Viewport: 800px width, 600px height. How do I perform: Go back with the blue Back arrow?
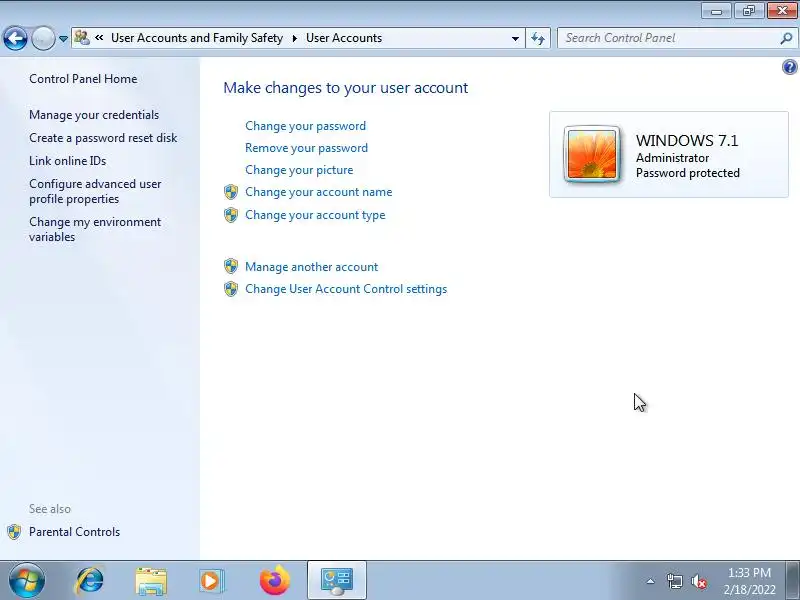tap(15, 38)
